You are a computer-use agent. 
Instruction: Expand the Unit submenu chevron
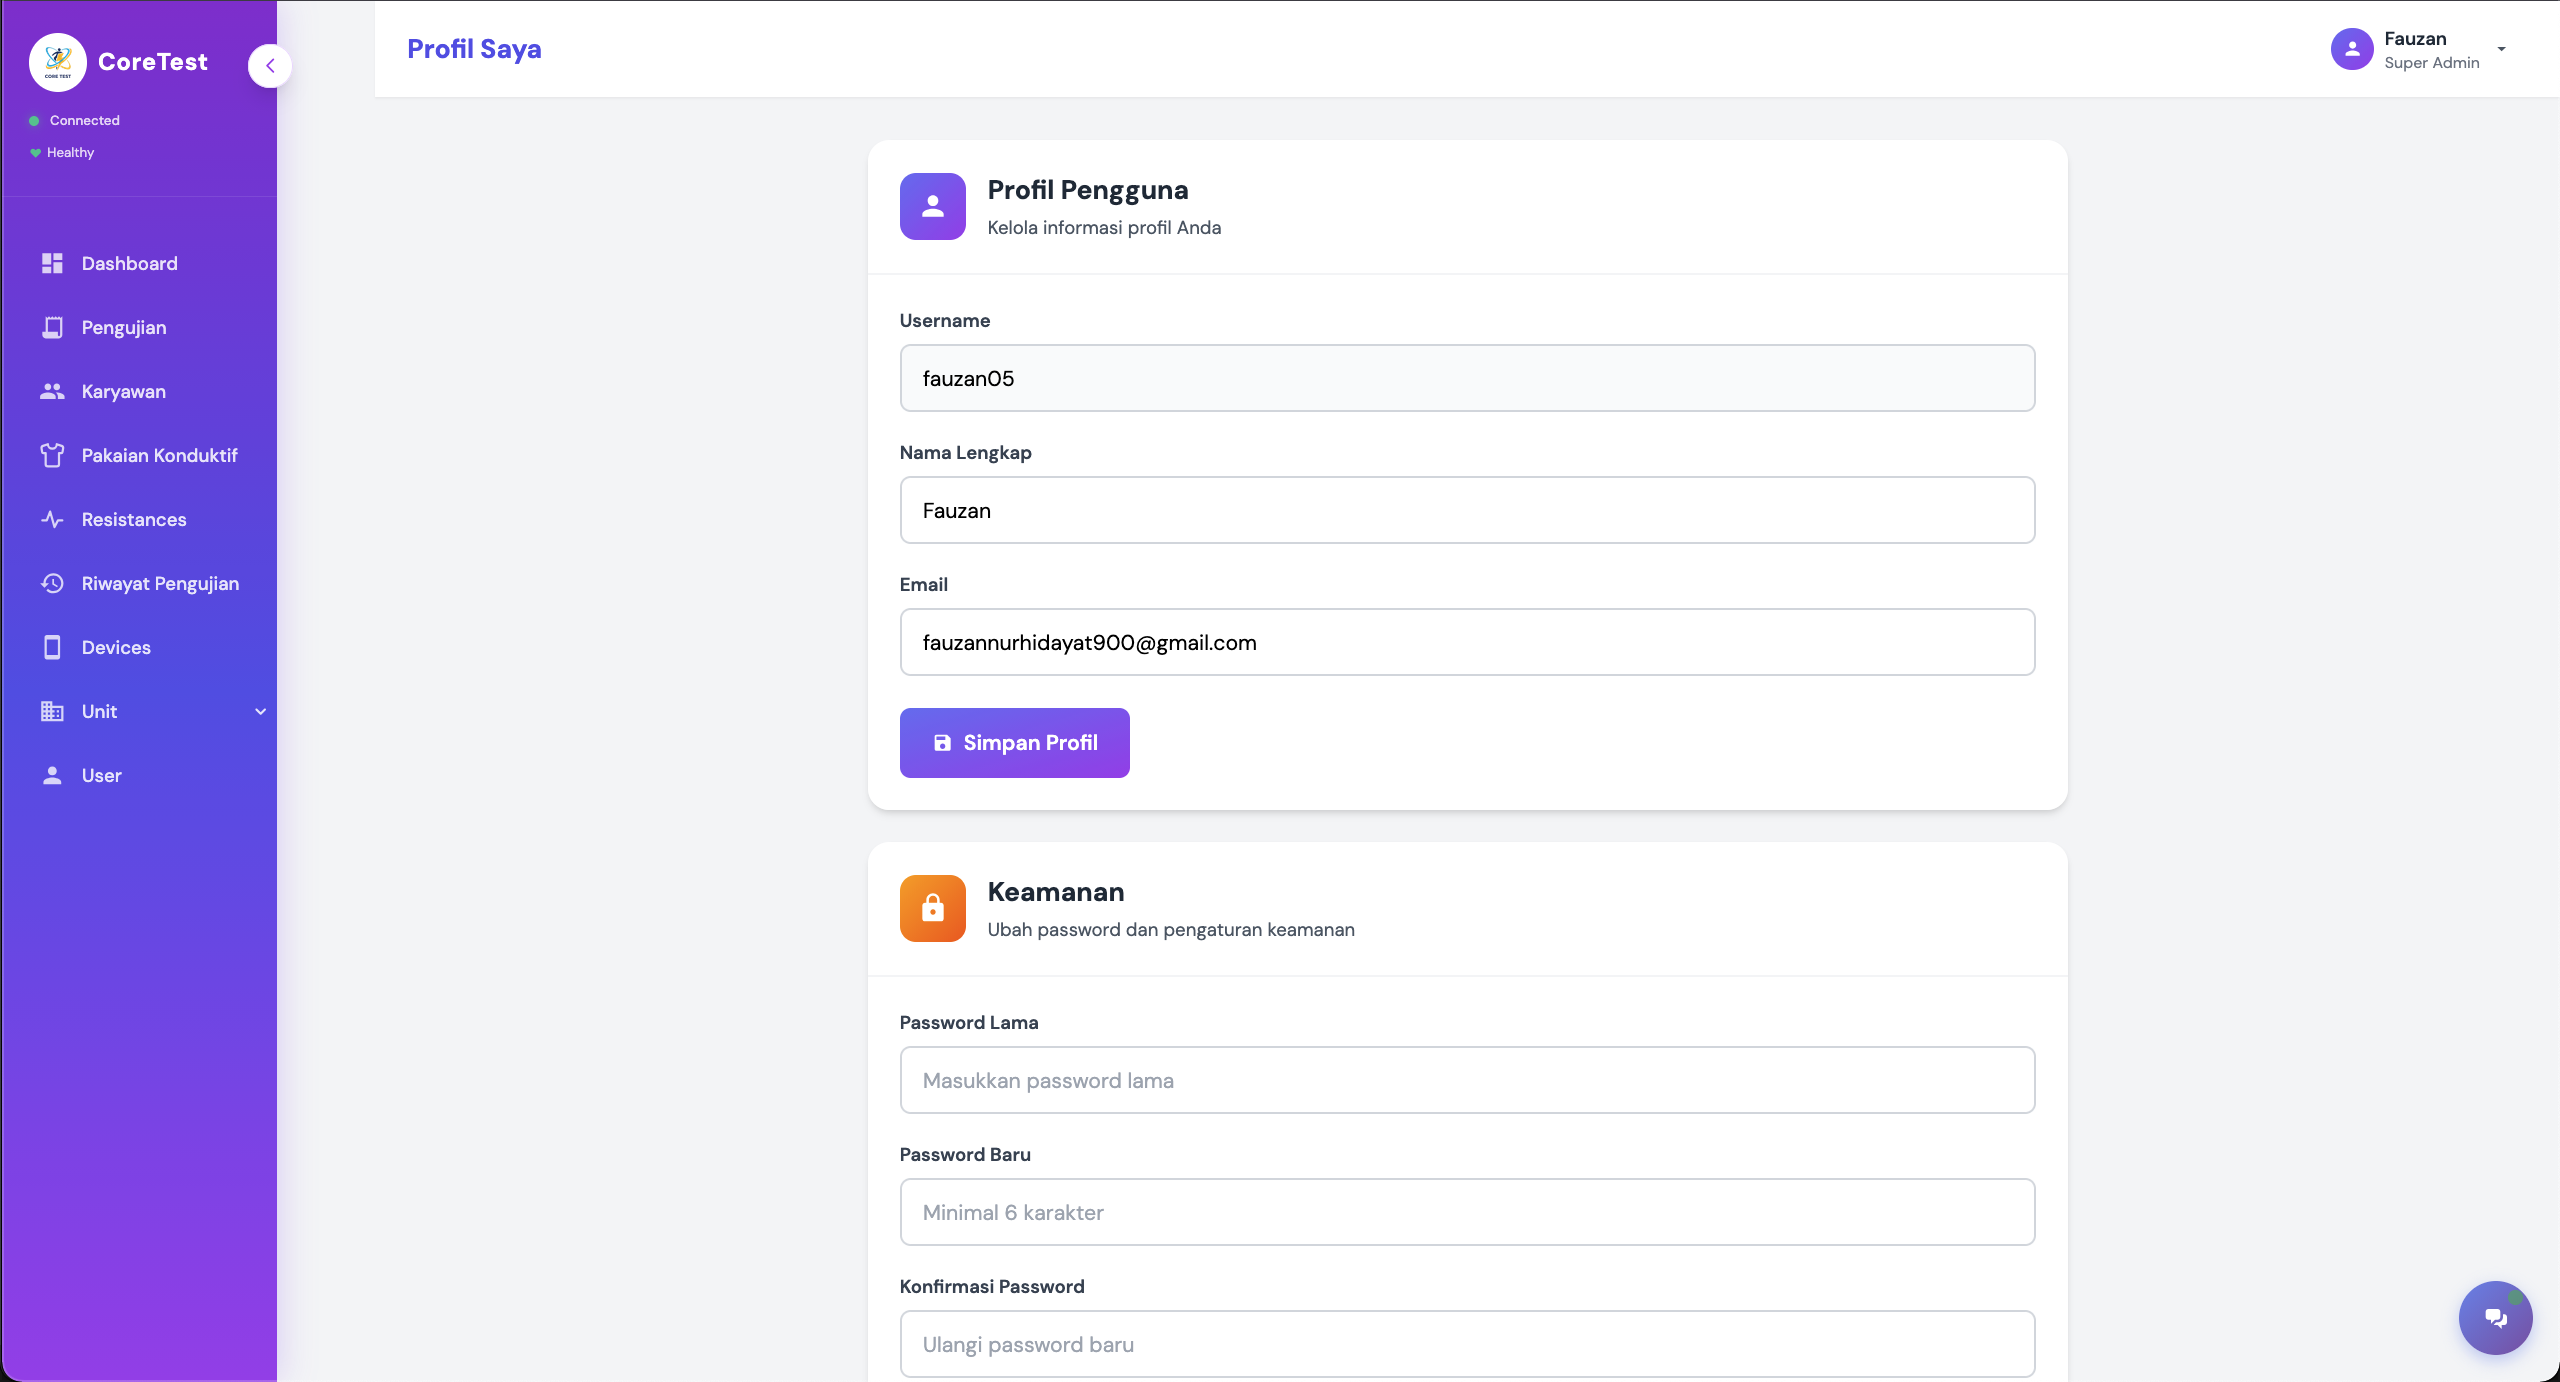tap(260, 711)
